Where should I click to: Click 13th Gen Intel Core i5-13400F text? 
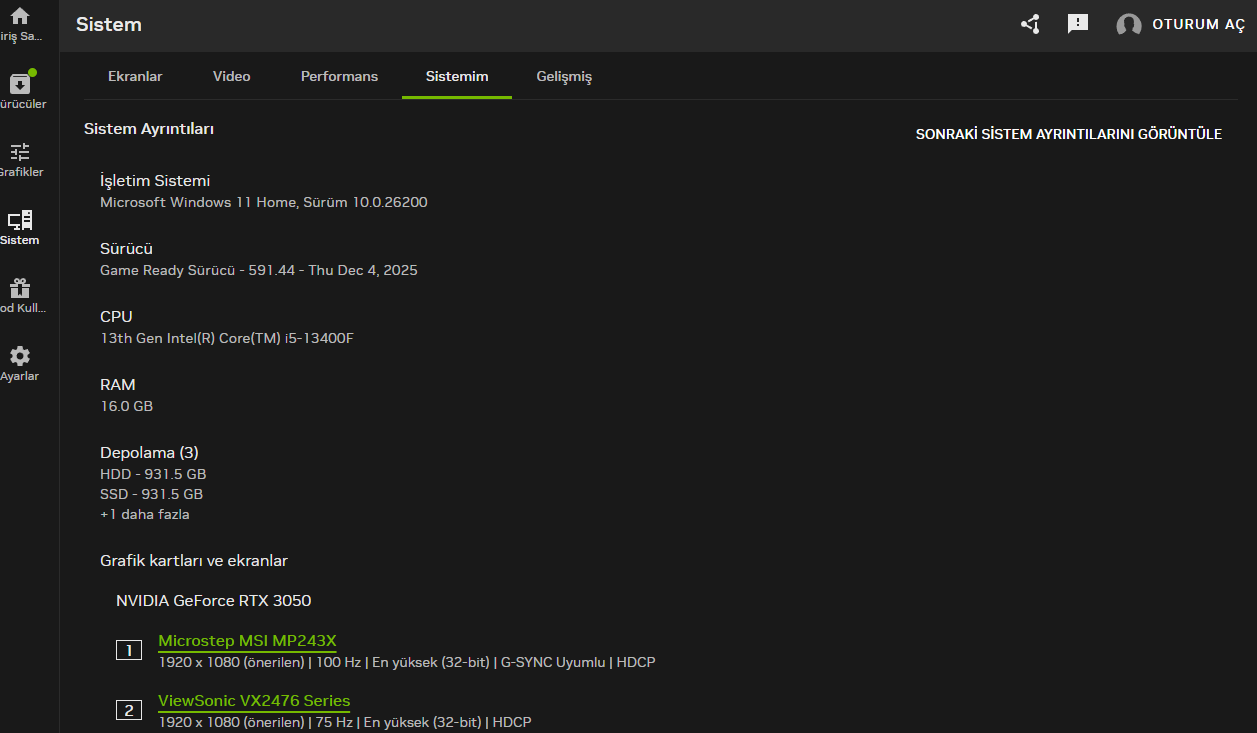pos(227,338)
